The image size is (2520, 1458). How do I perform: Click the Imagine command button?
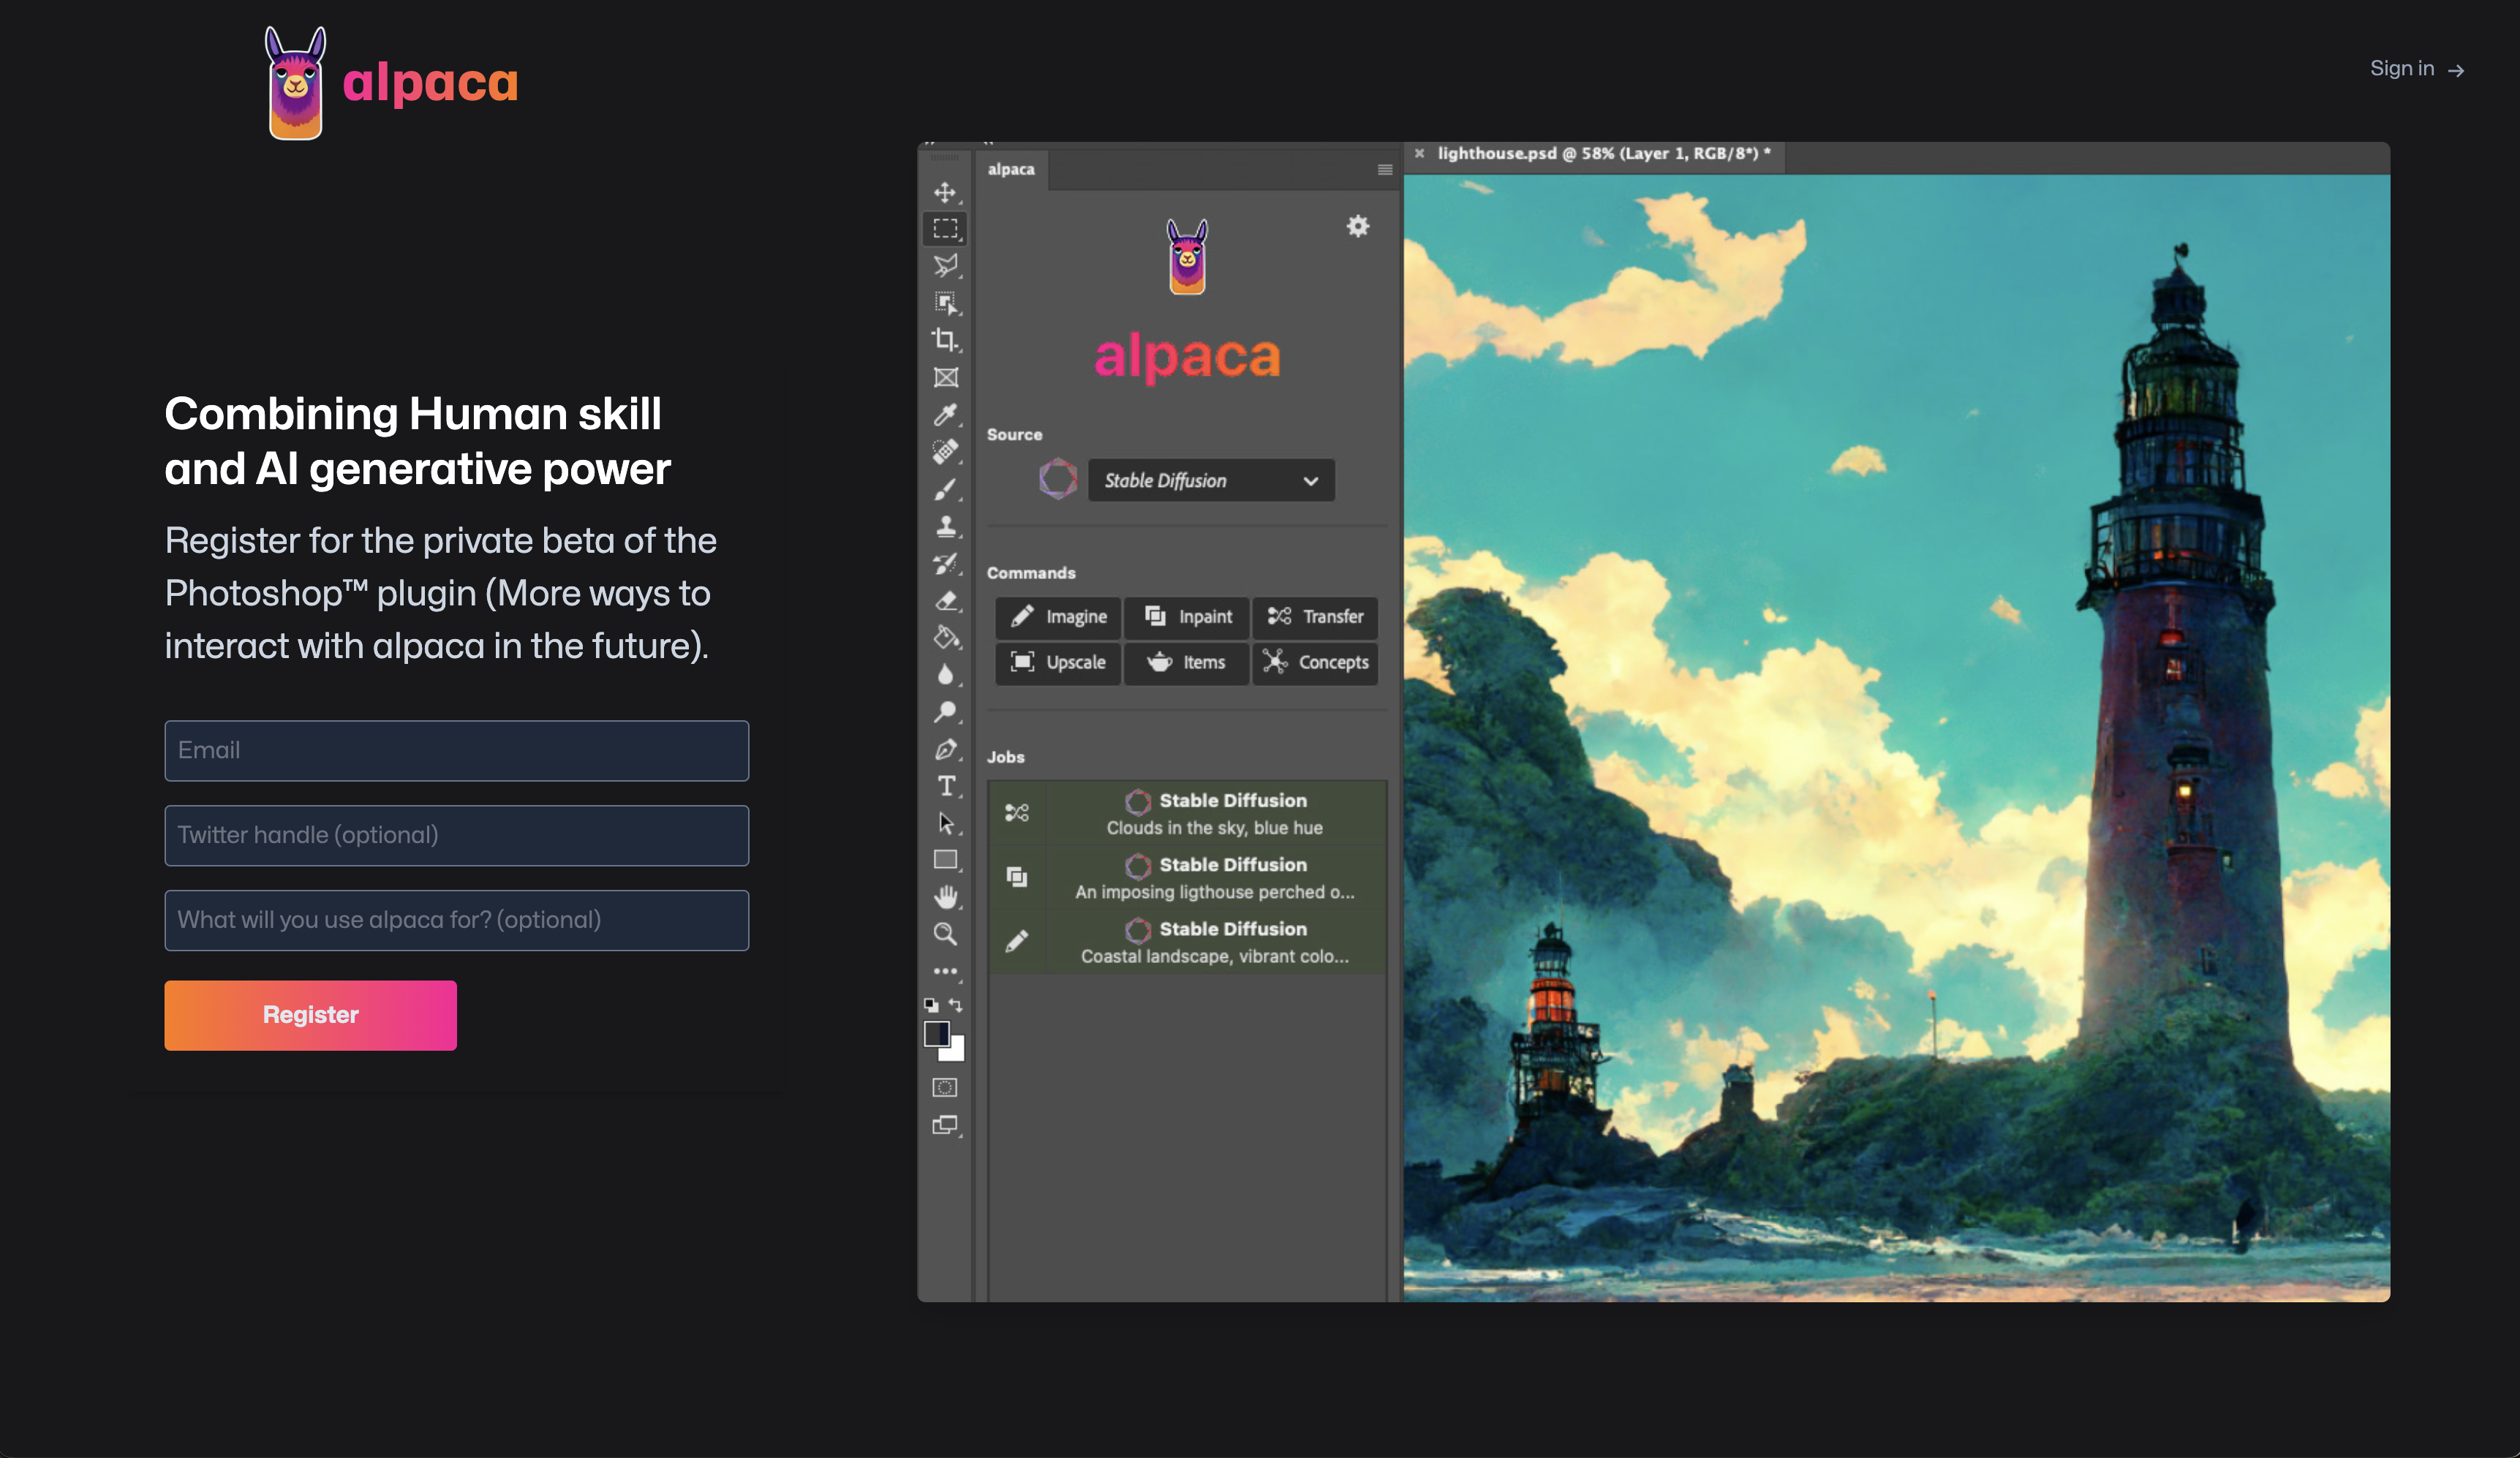click(1058, 617)
